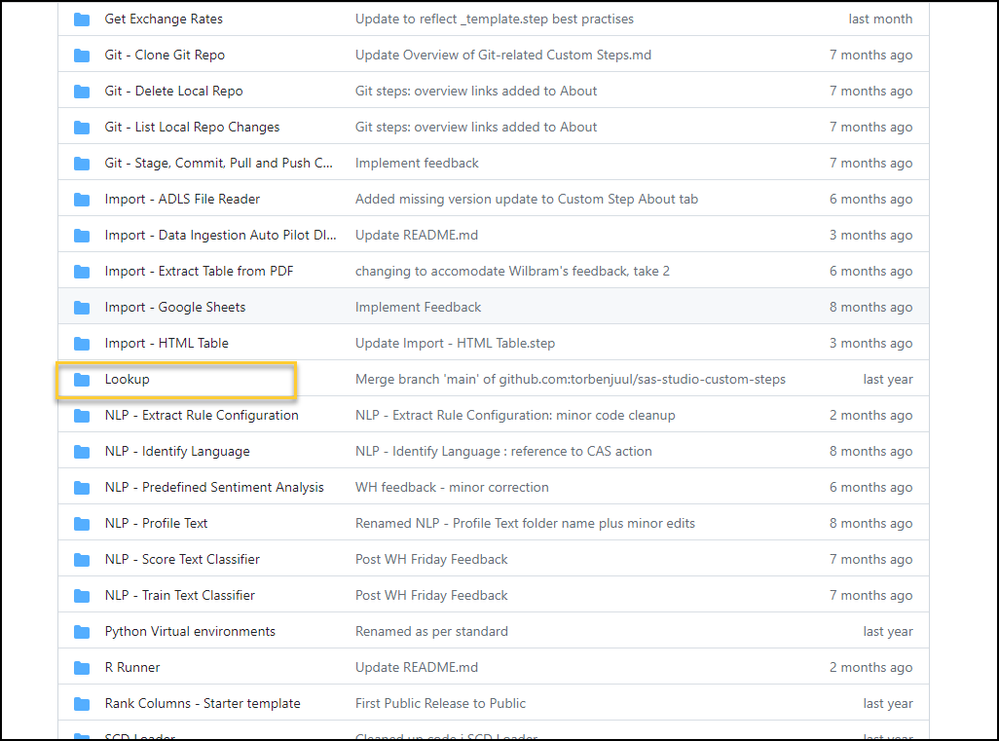Click the Import - HTML Table folder icon

(x=82, y=344)
